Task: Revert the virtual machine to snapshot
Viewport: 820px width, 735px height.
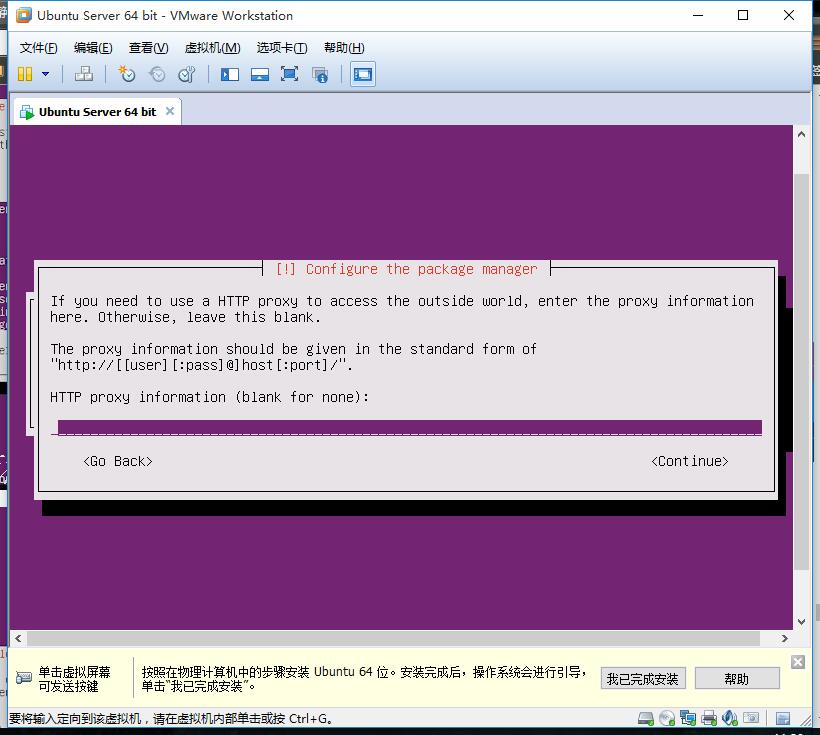Action: [x=157, y=74]
